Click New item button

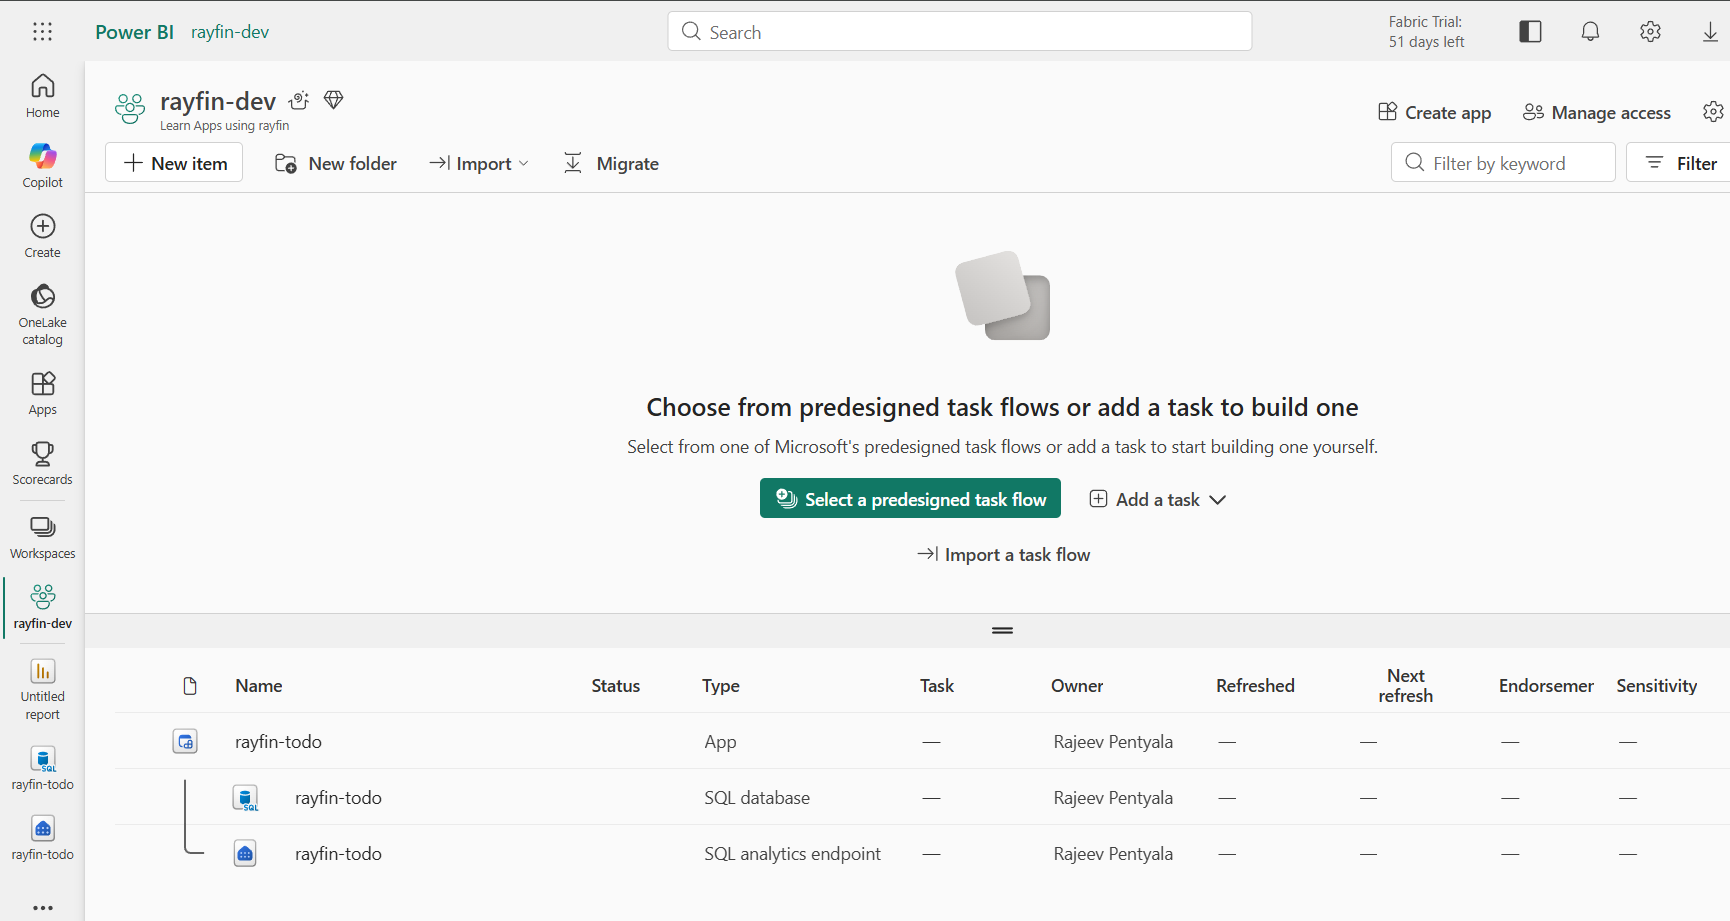click(174, 163)
